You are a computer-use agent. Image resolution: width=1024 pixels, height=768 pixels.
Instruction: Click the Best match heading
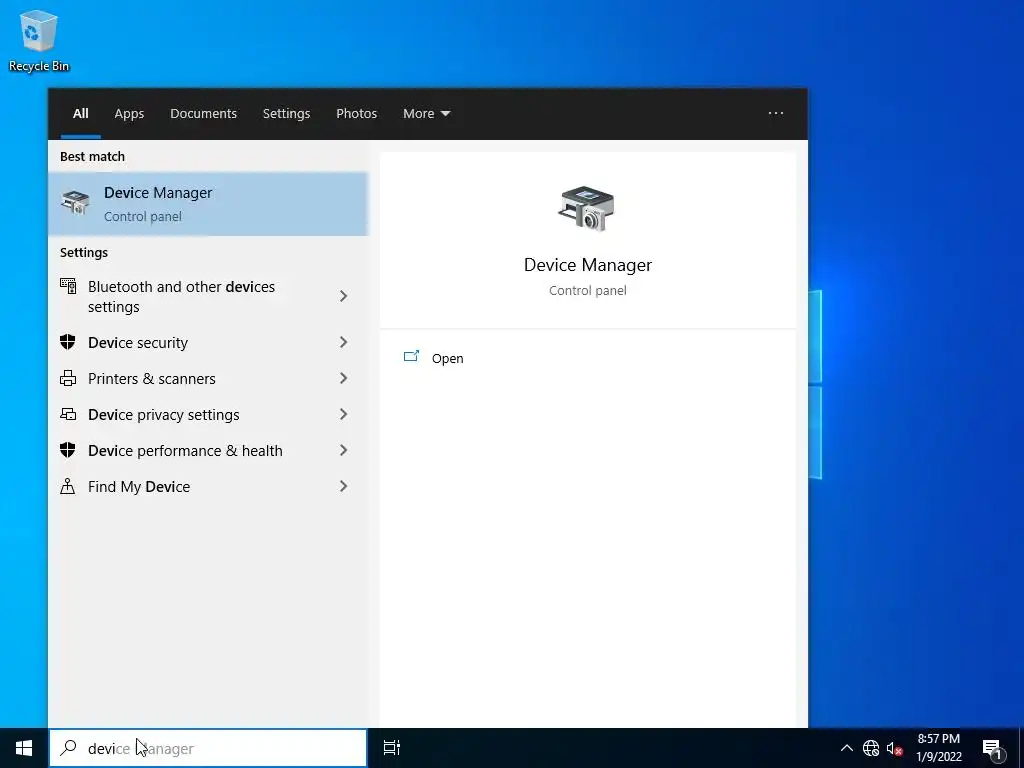[x=92, y=156]
